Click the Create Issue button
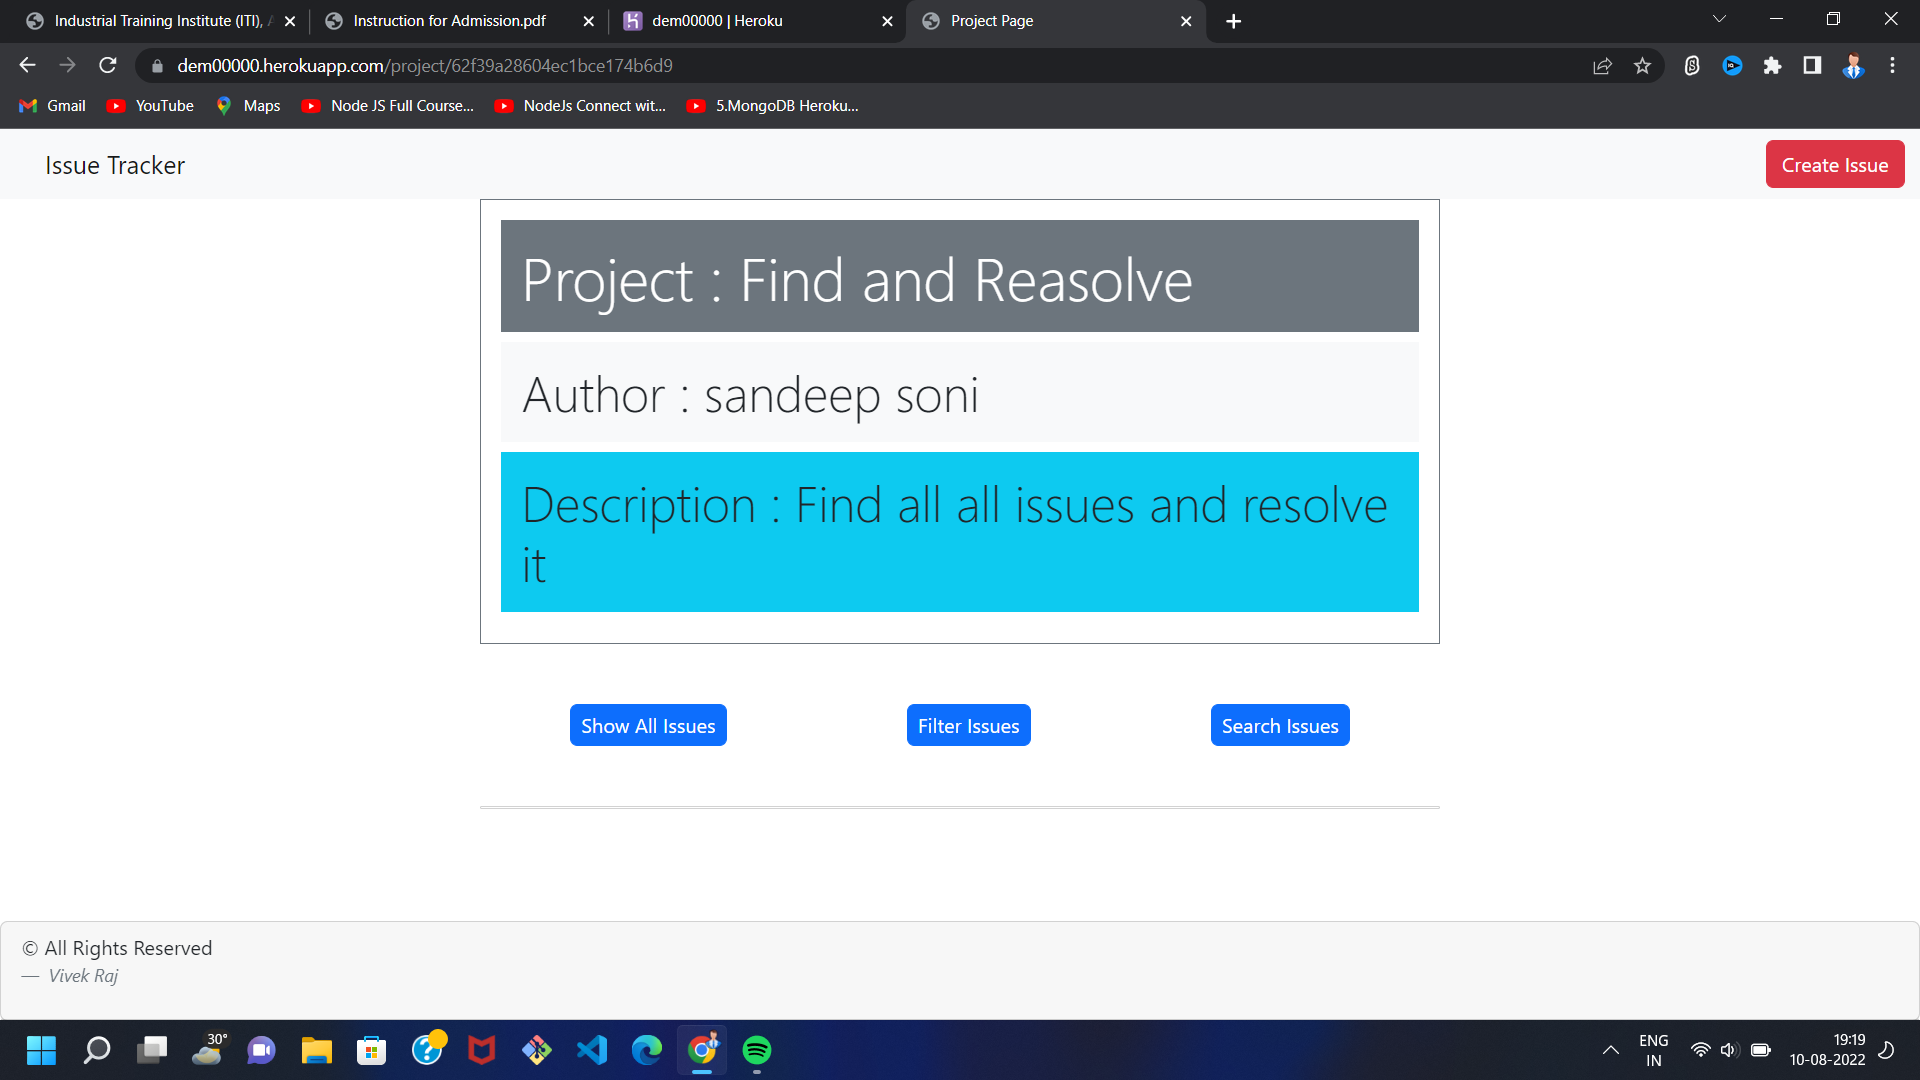 click(1835, 164)
